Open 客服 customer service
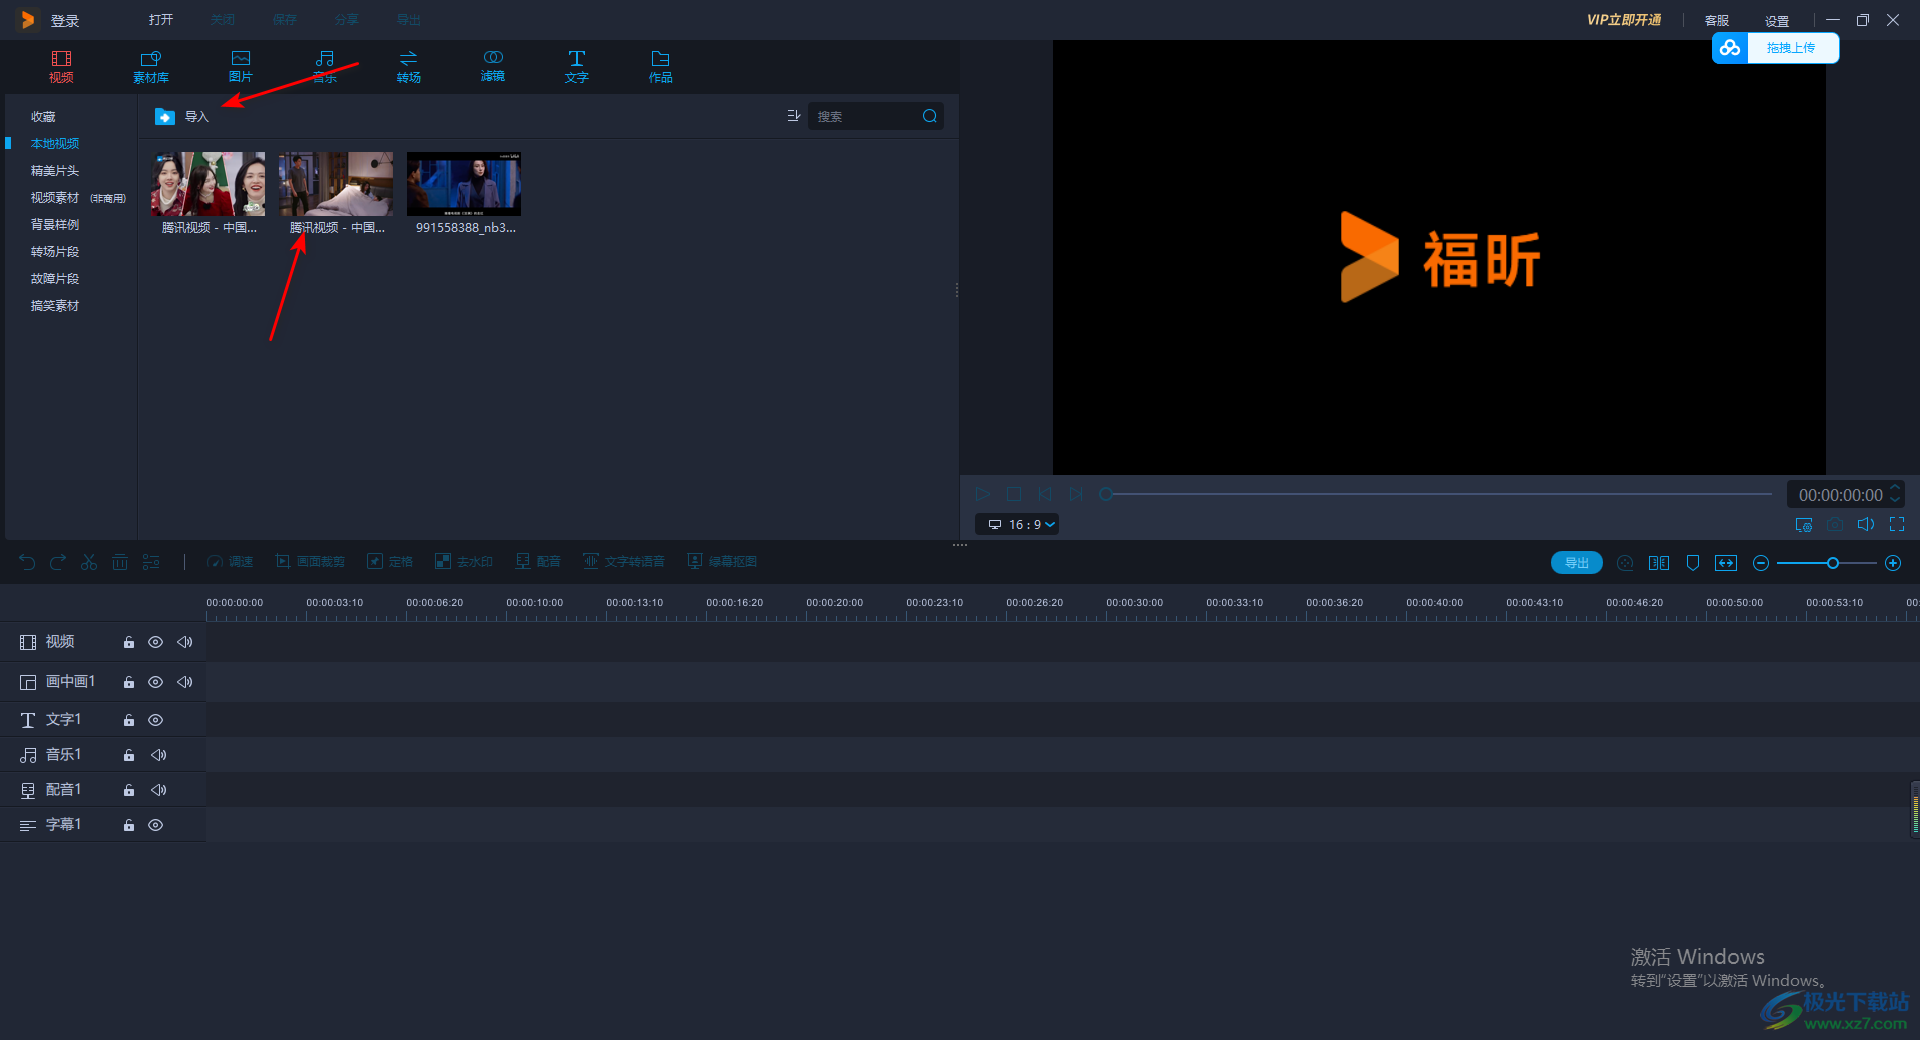Screen dimensions: 1920x1040 coord(1717,21)
